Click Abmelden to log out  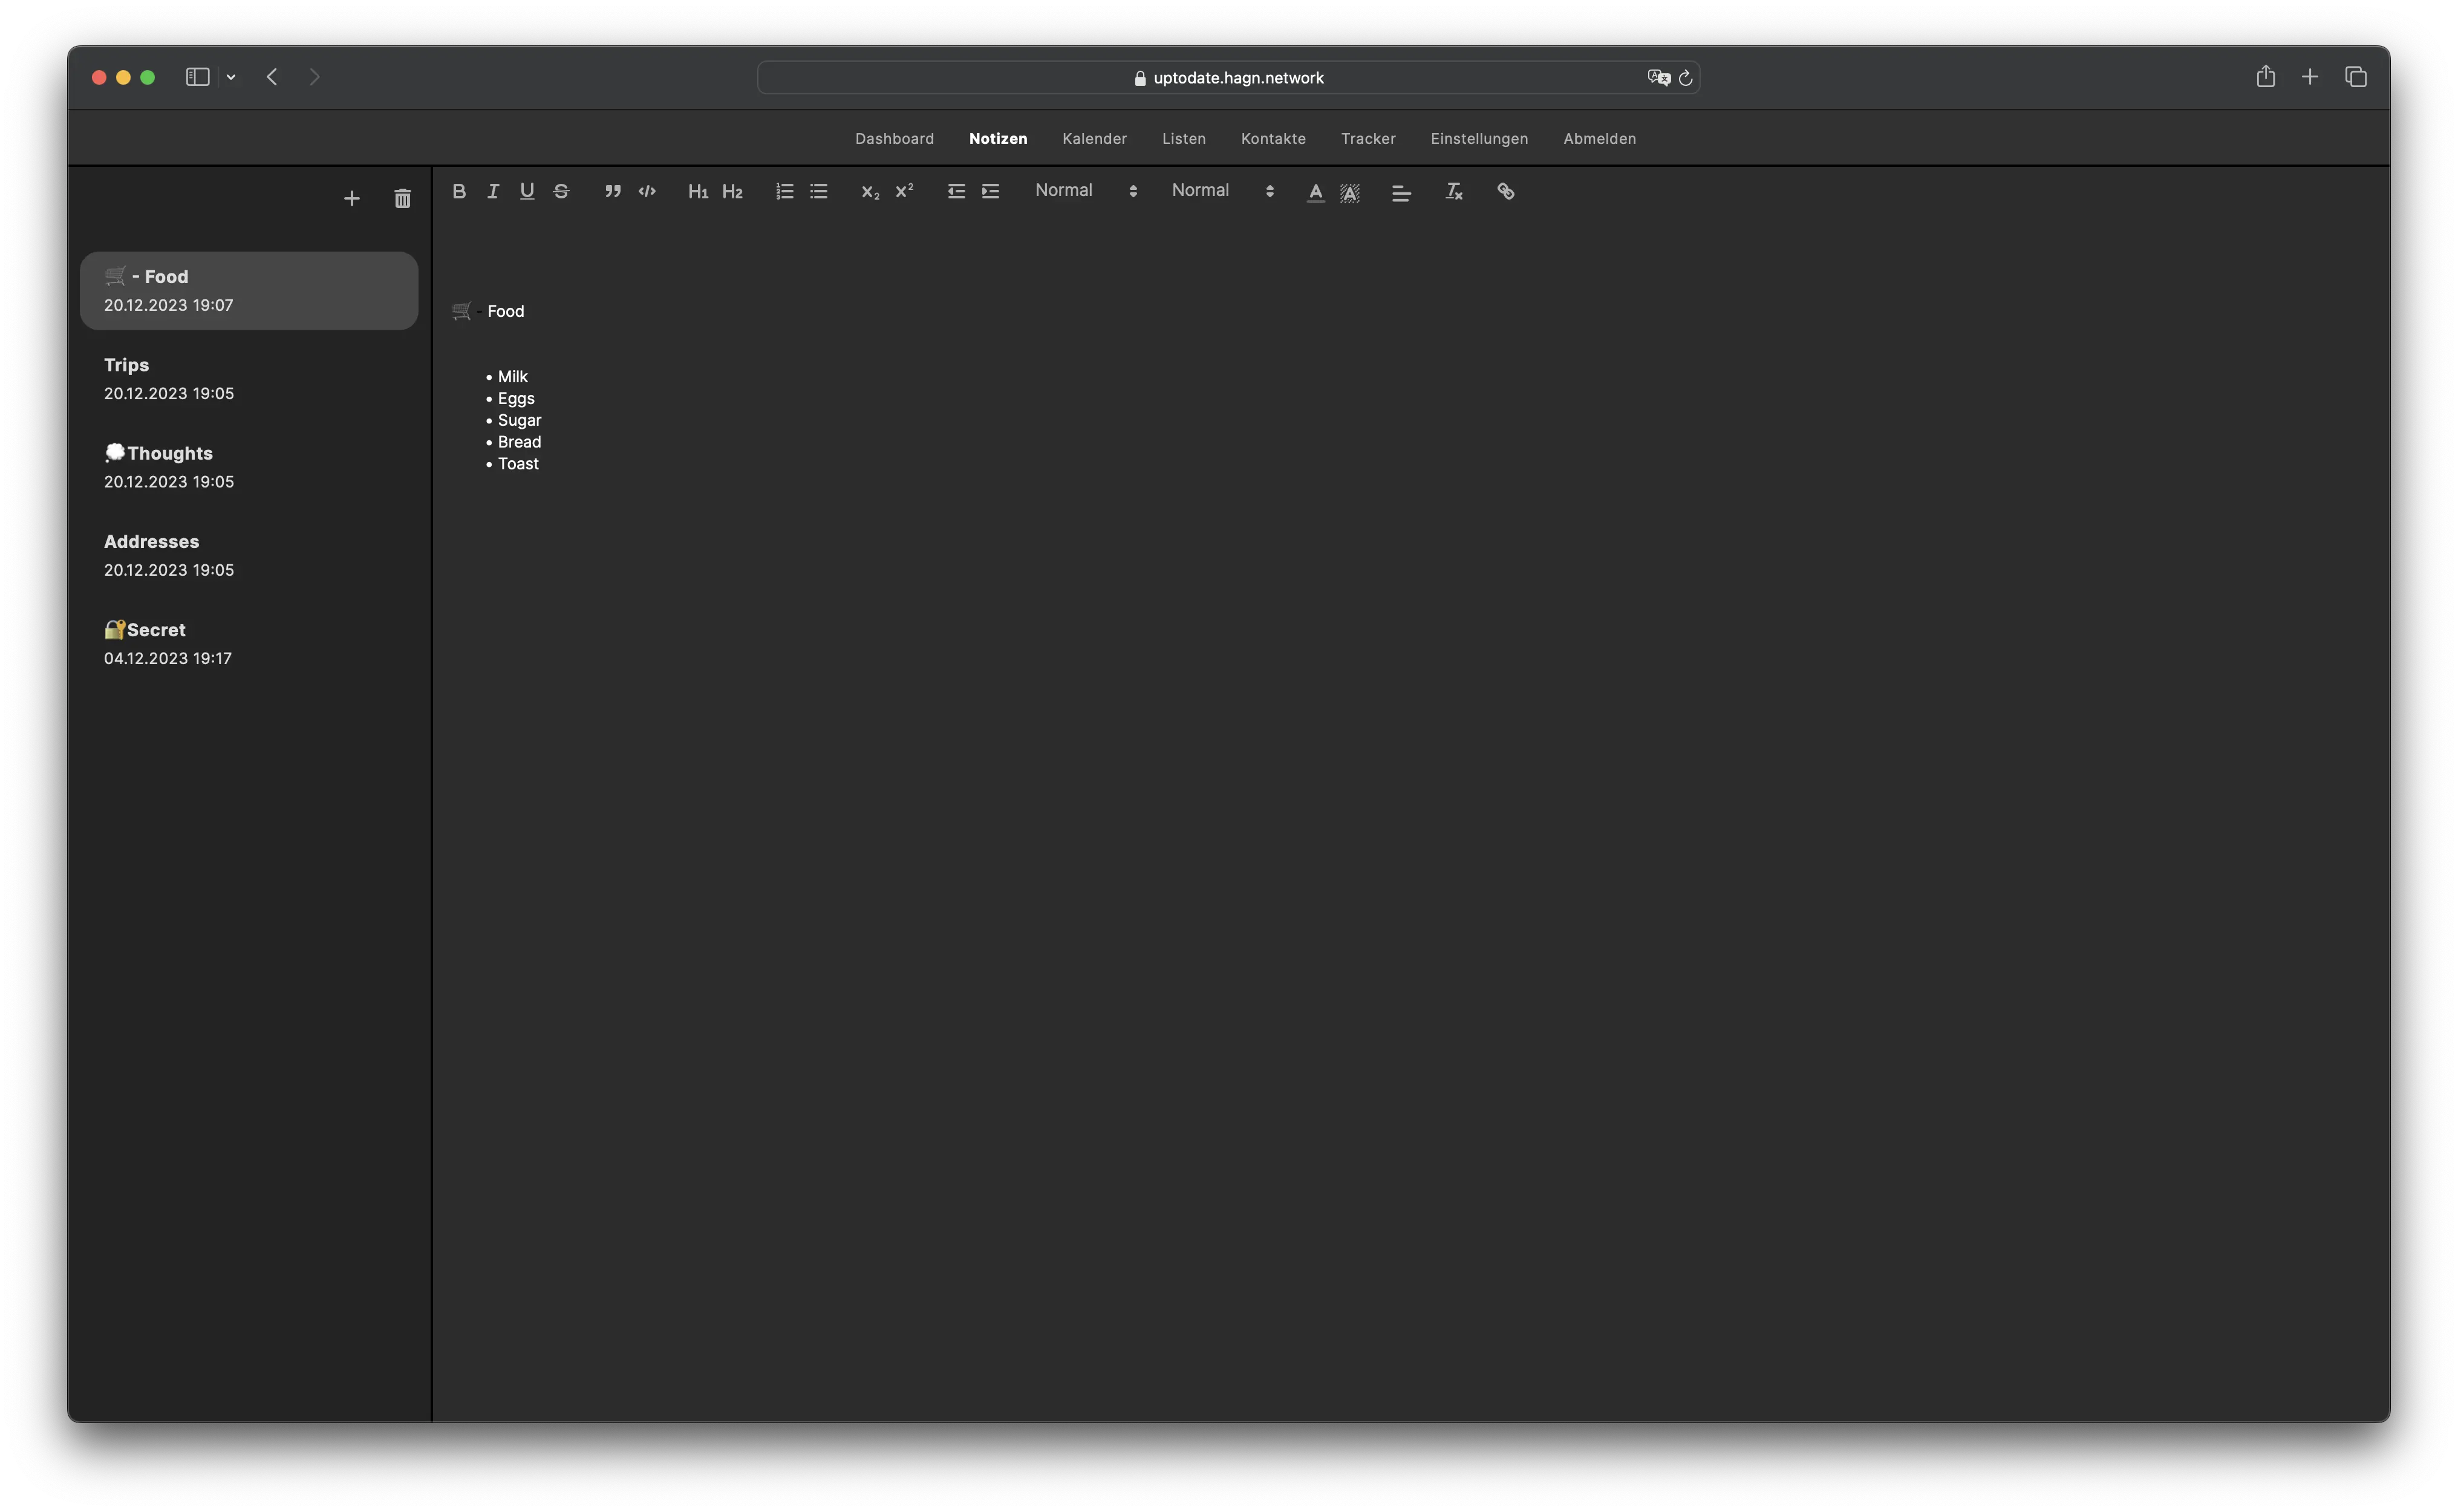(x=1599, y=139)
